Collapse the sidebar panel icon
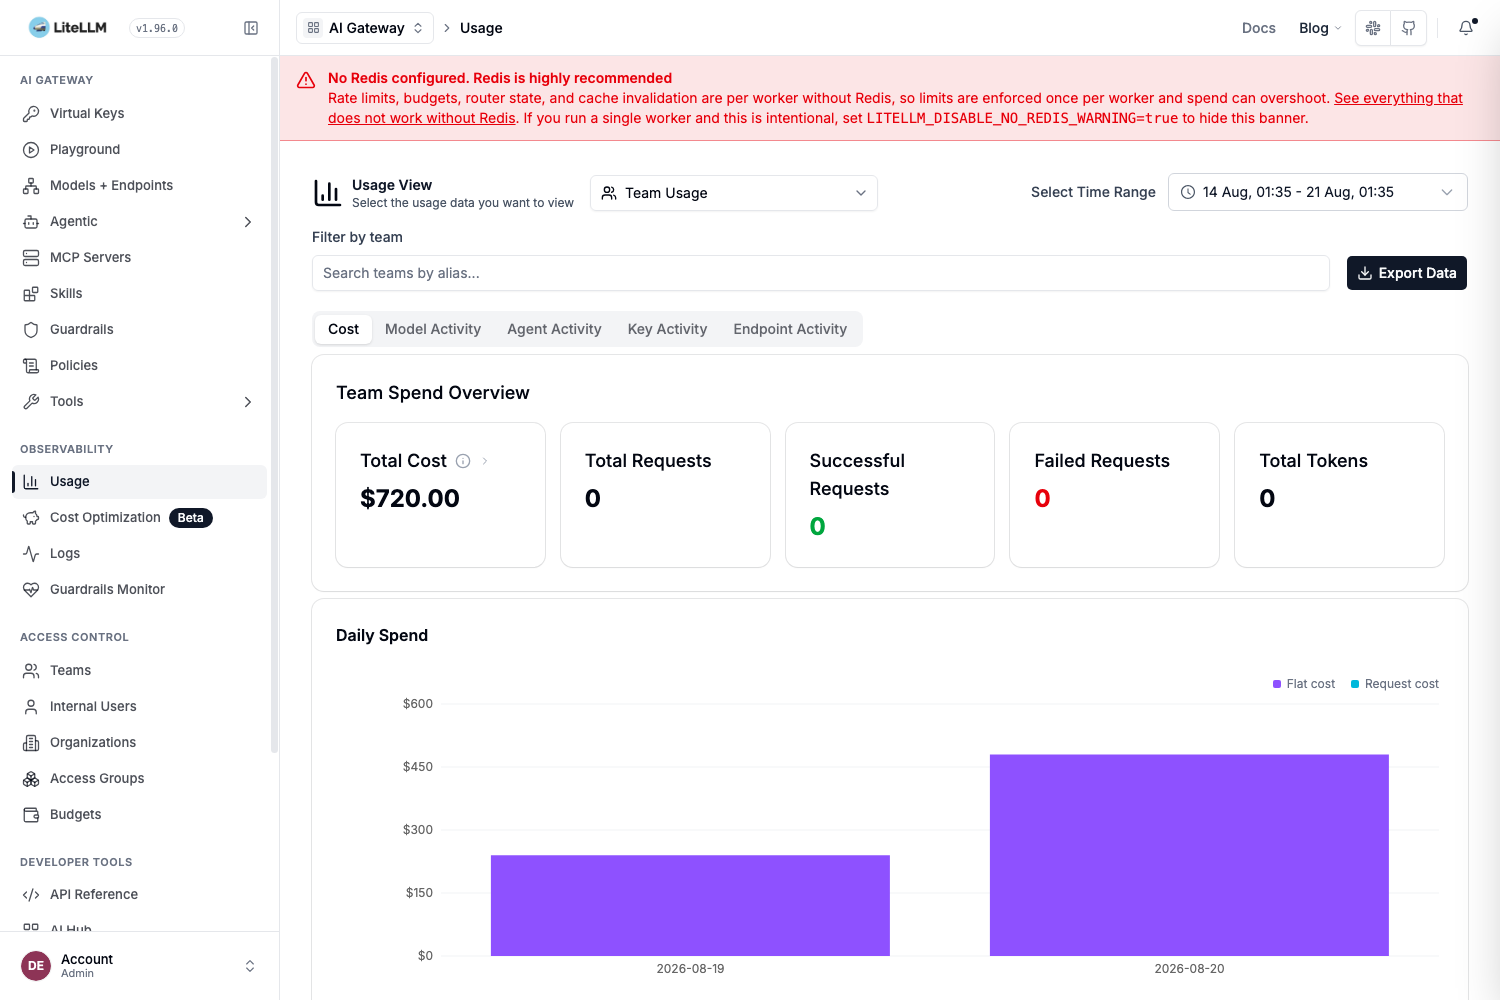Viewport: 1500px width, 1000px height. (251, 28)
